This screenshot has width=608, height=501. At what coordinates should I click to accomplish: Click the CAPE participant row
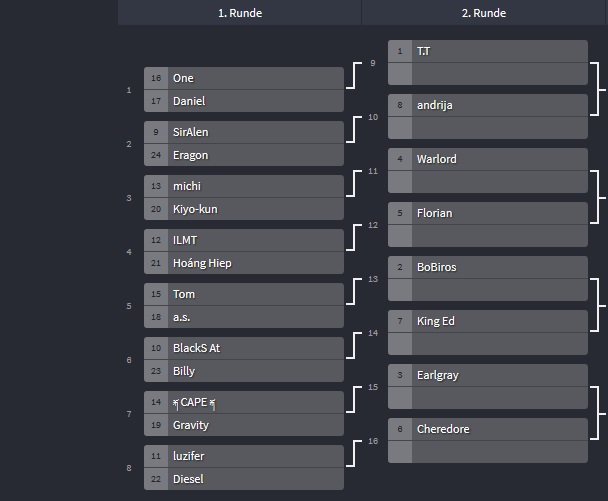244,402
